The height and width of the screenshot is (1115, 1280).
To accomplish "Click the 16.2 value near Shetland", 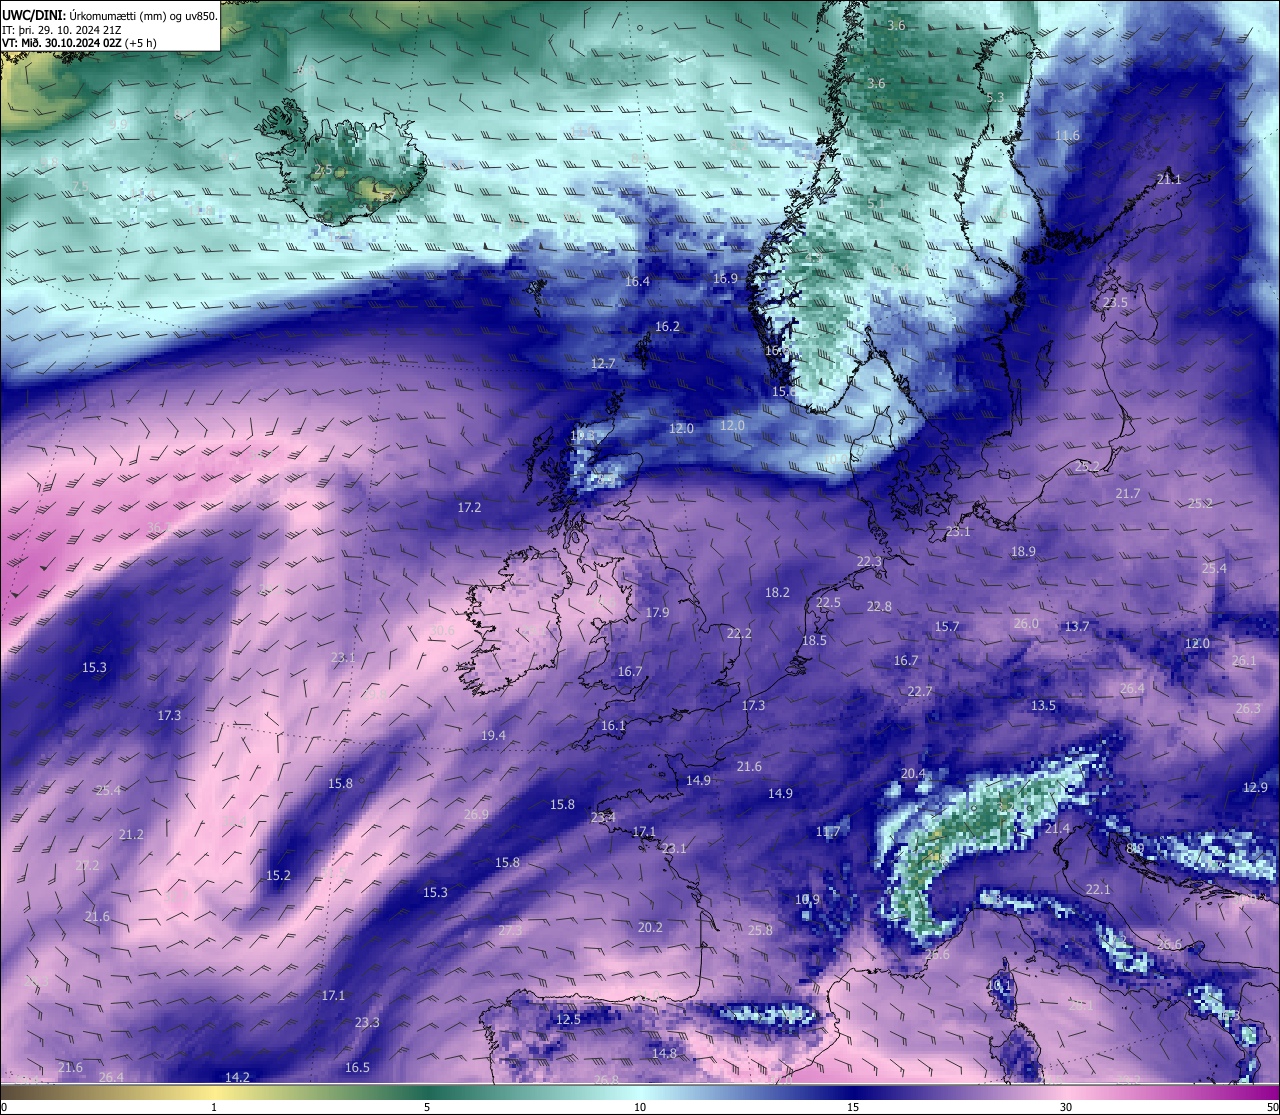I will point(667,326).
